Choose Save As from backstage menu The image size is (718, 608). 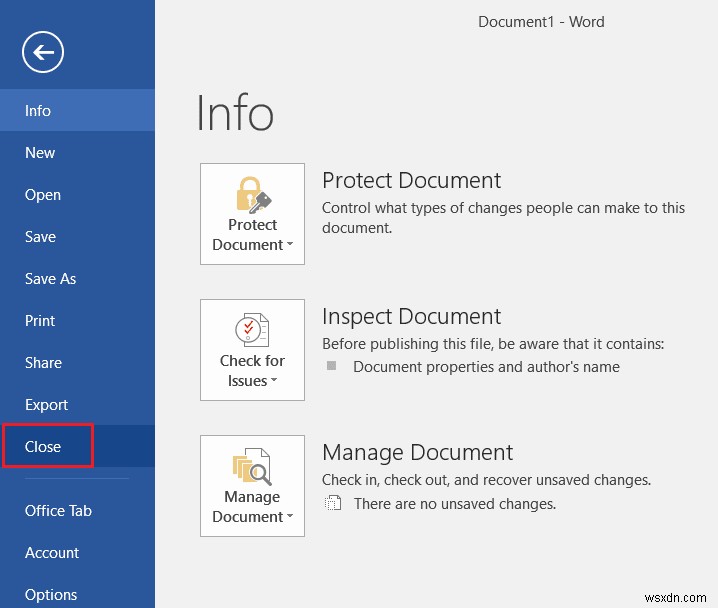(x=77, y=278)
